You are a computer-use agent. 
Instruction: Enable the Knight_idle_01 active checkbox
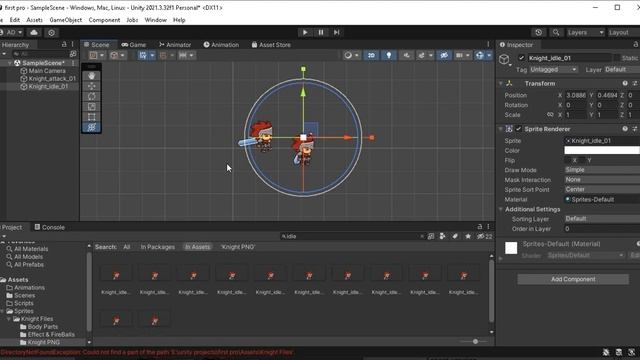pyautogui.click(x=521, y=58)
